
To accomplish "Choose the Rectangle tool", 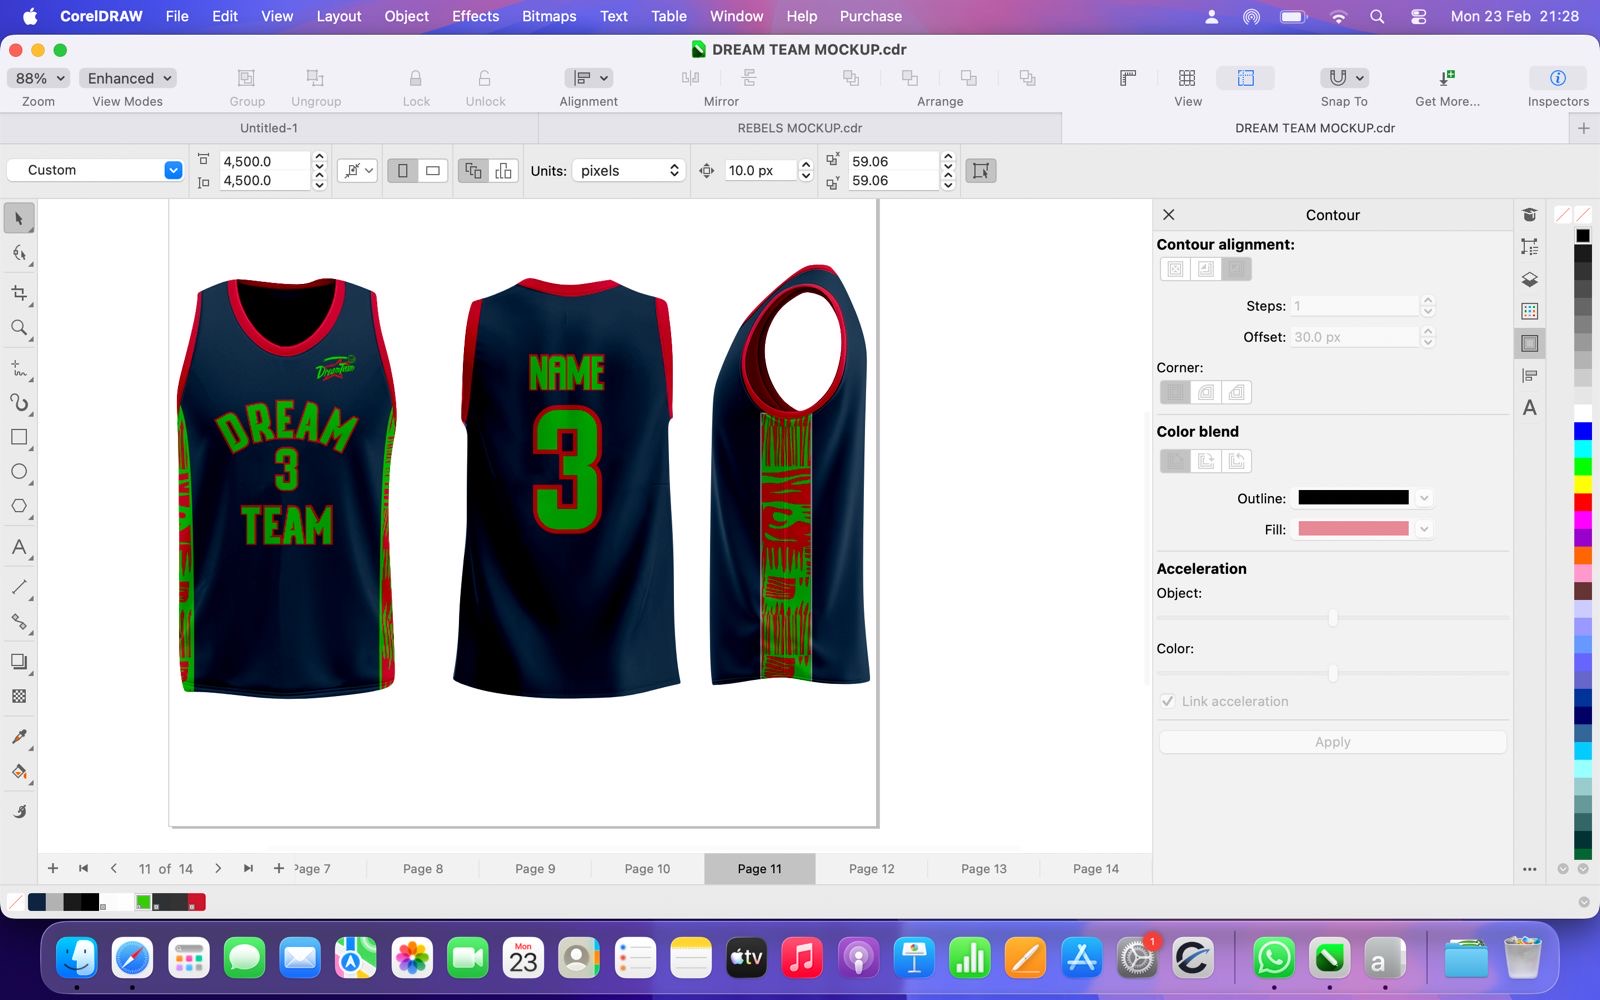I will click(x=19, y=437).
